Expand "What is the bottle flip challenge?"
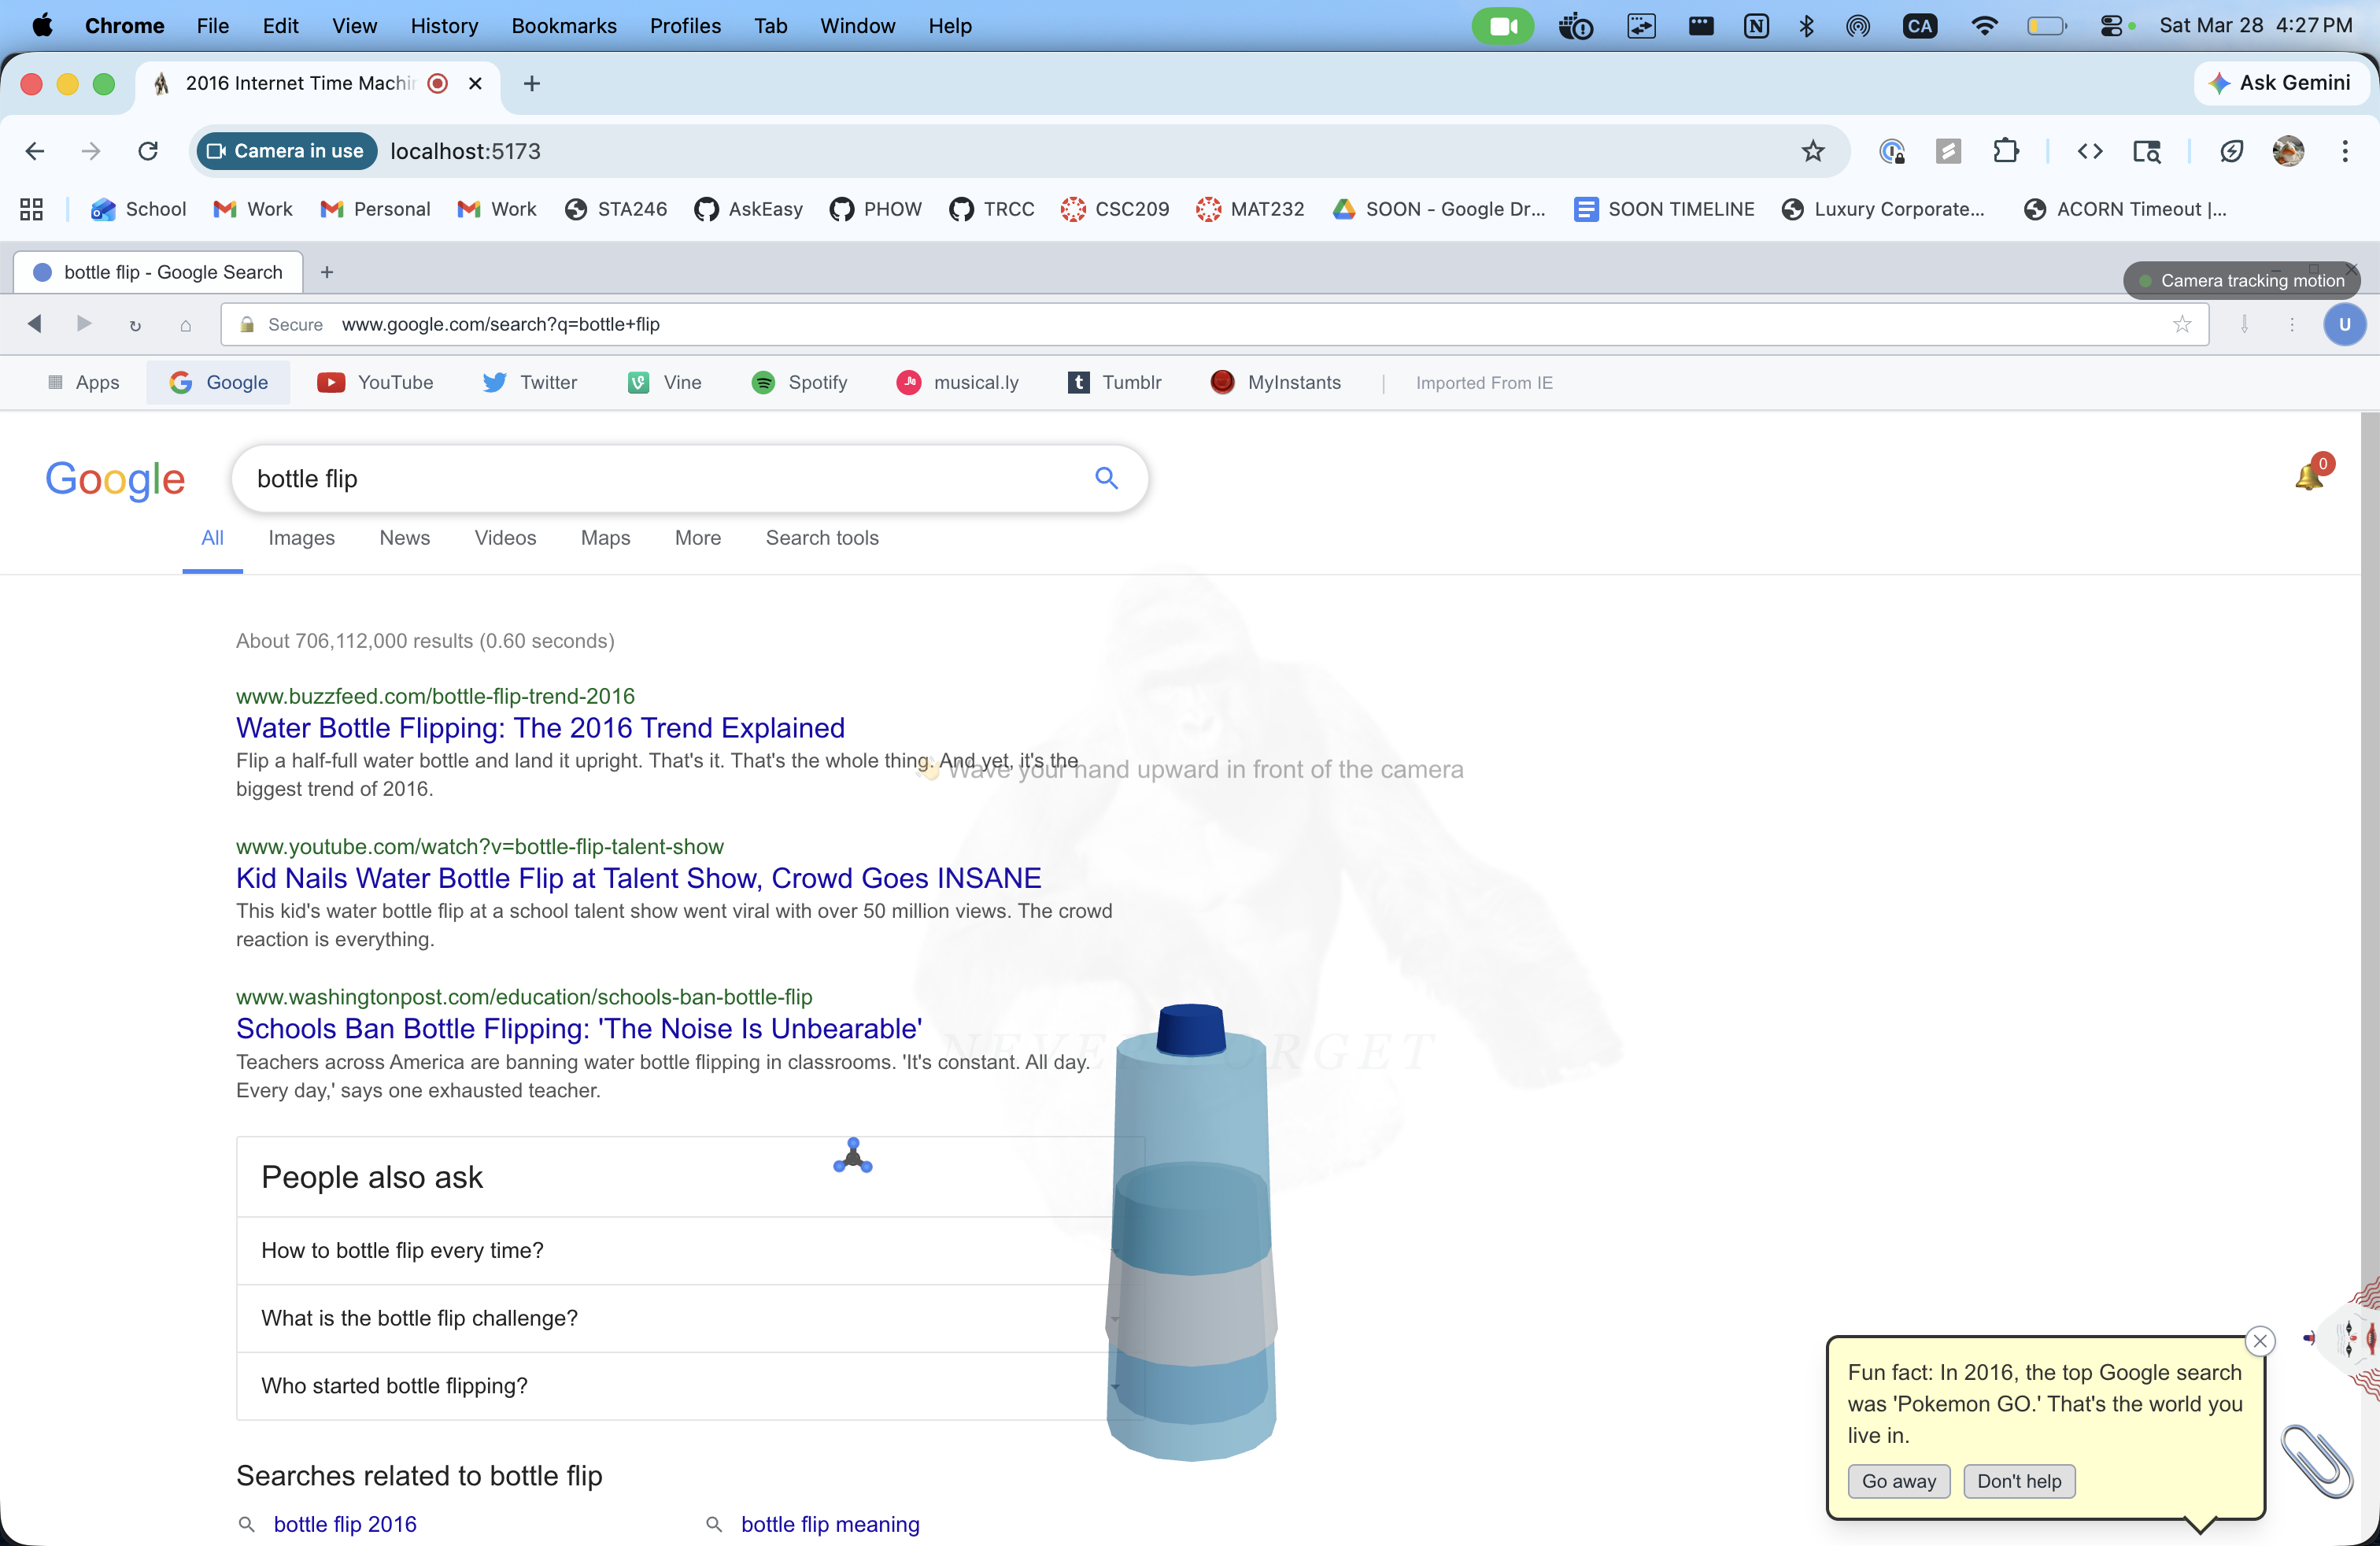This screenshot has width=2380, height=1546. click(x=419, y=1318)
